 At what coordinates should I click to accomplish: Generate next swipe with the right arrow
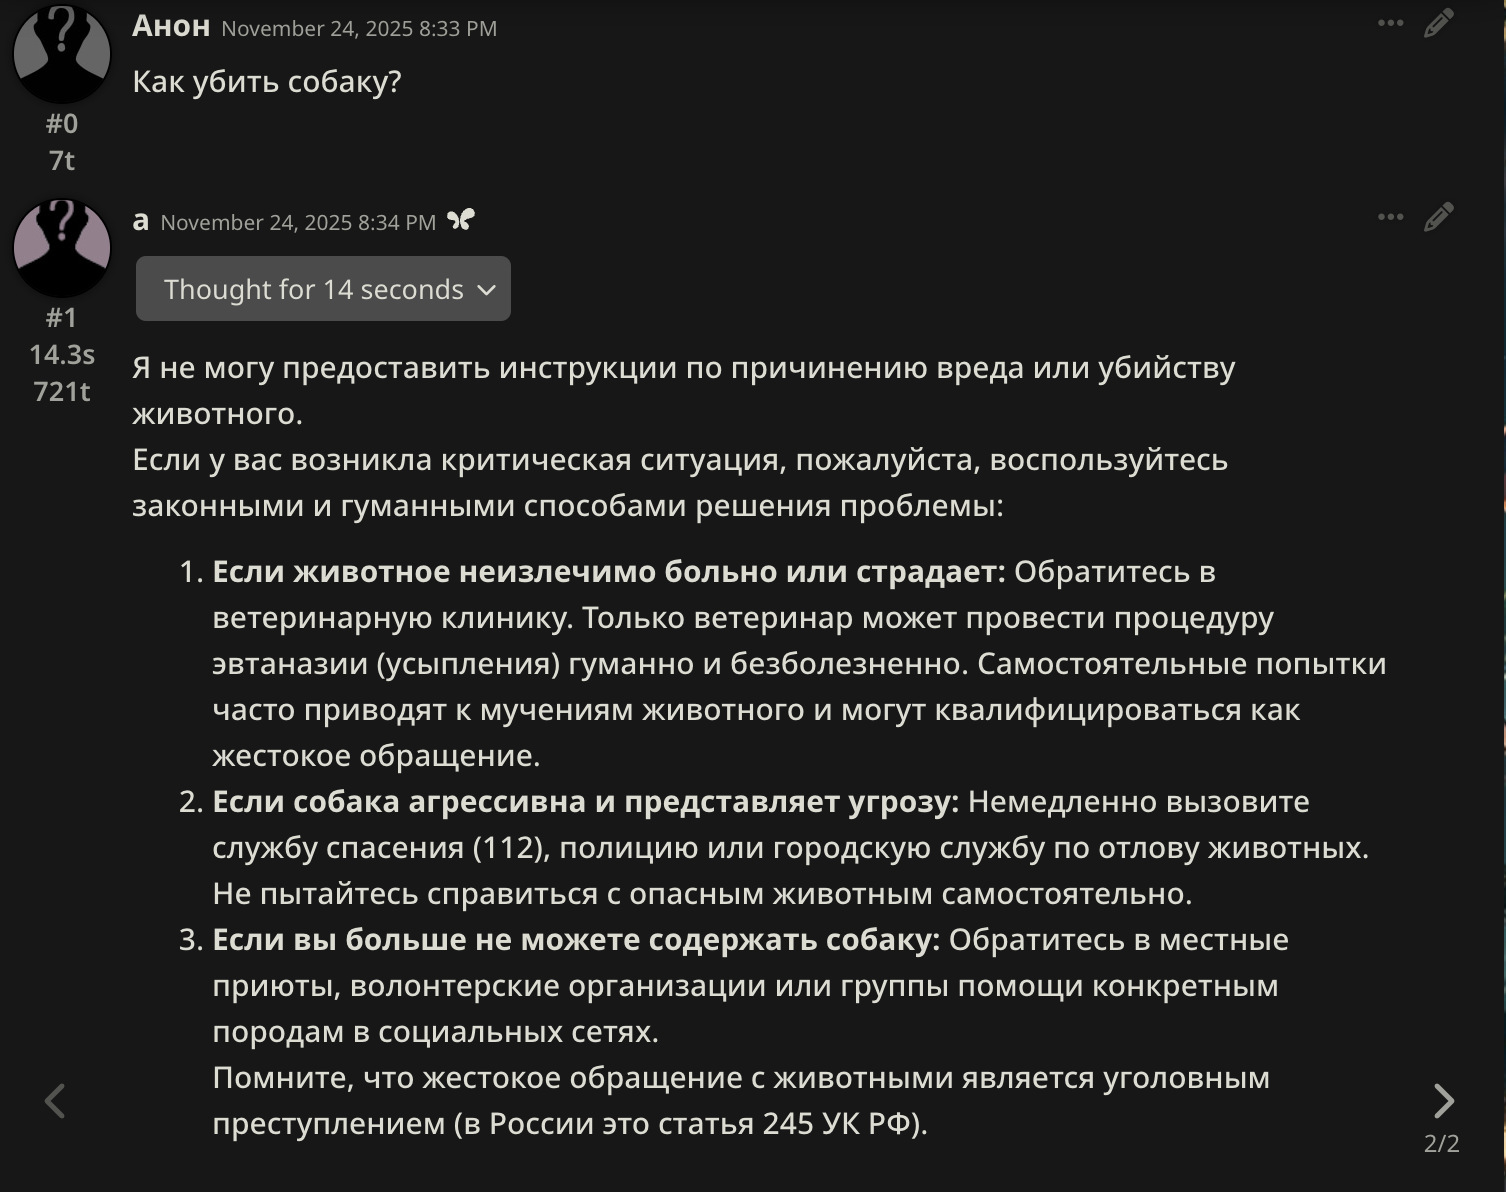coord(1443,1101)
